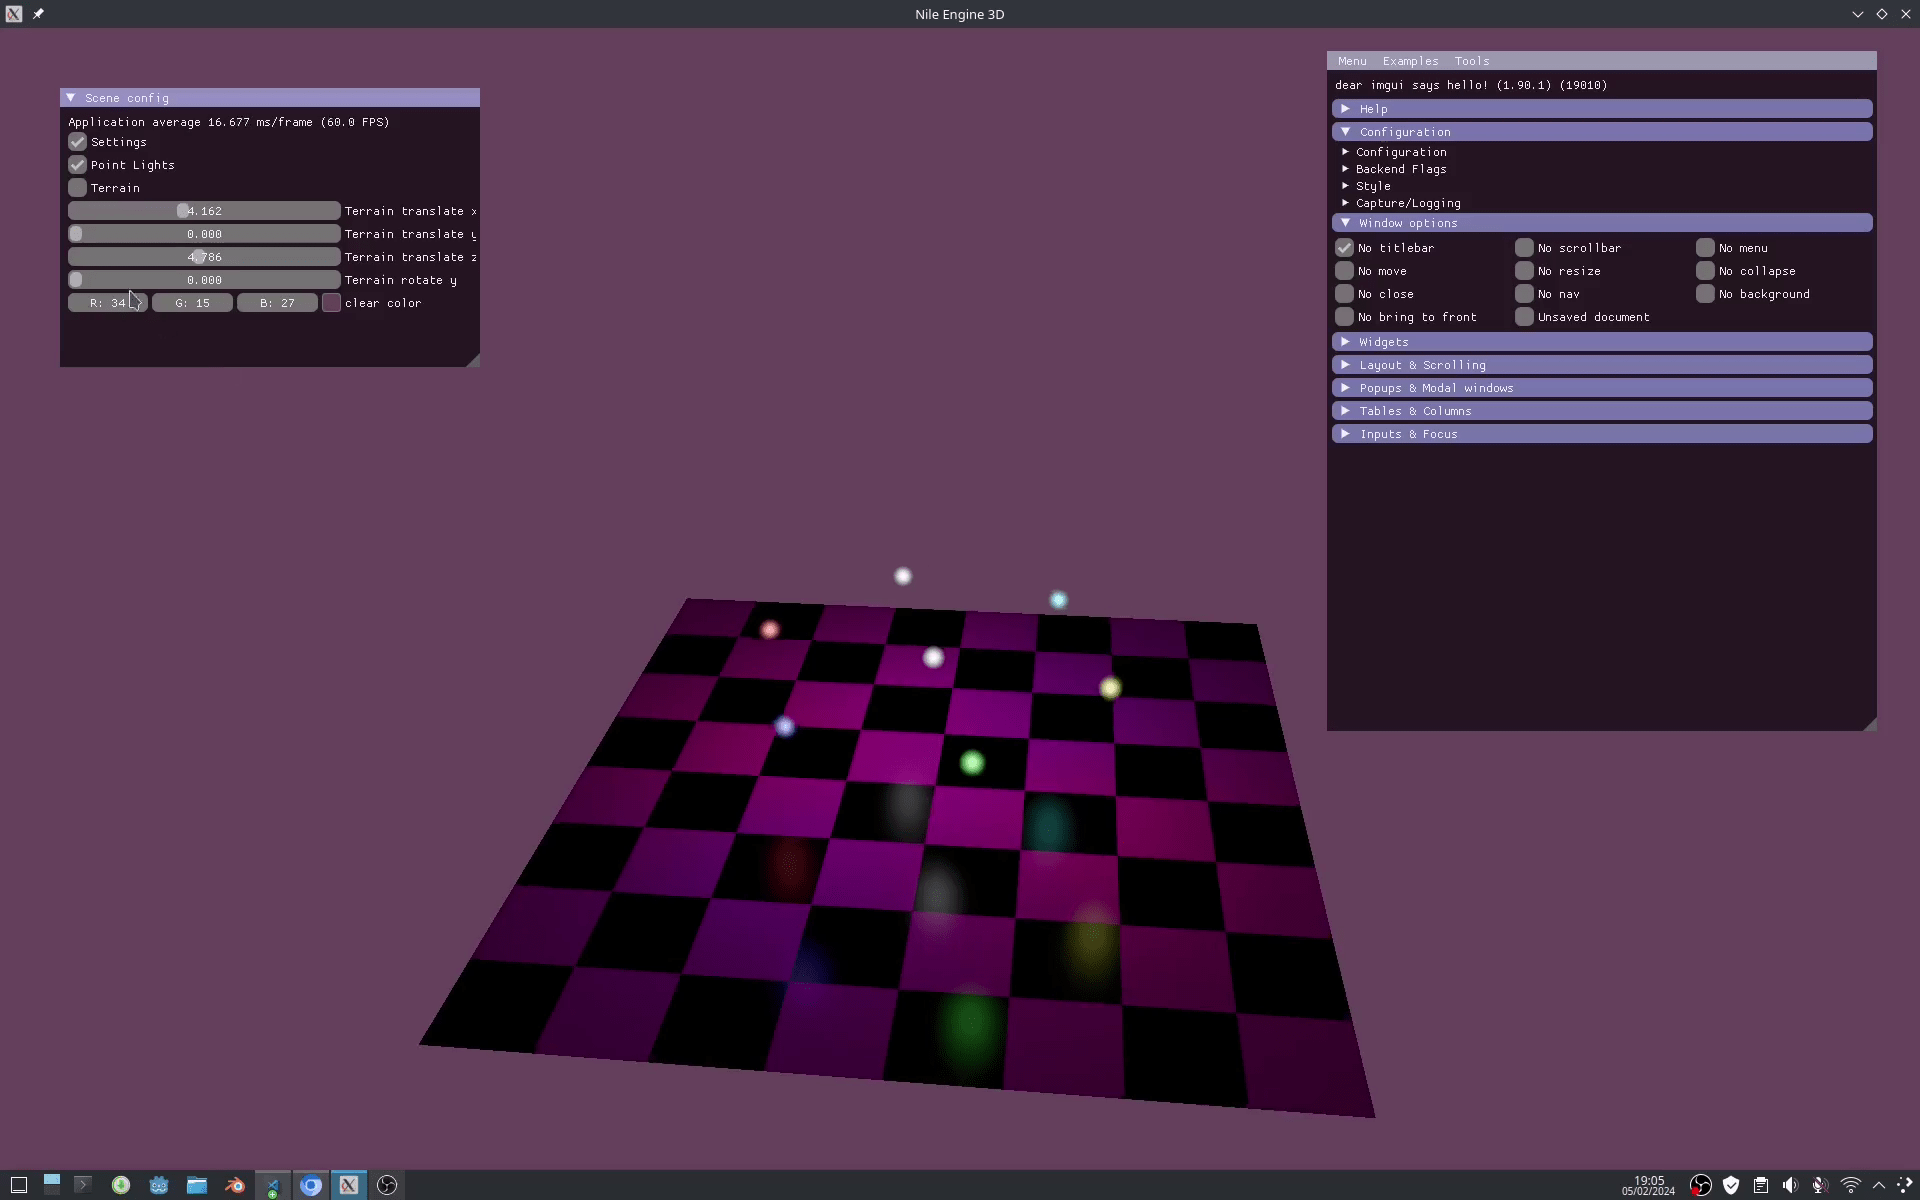Collapse the Window options header

click(x=1407, y=223)
